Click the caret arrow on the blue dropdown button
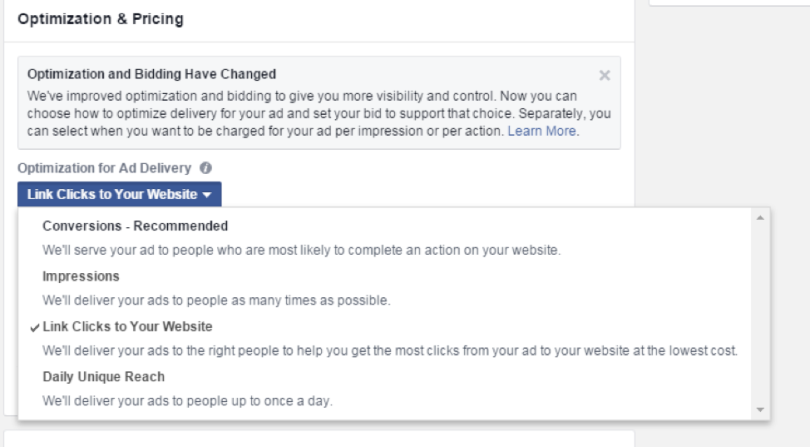This screenshot has height=447, width=810. coord(206,195)
